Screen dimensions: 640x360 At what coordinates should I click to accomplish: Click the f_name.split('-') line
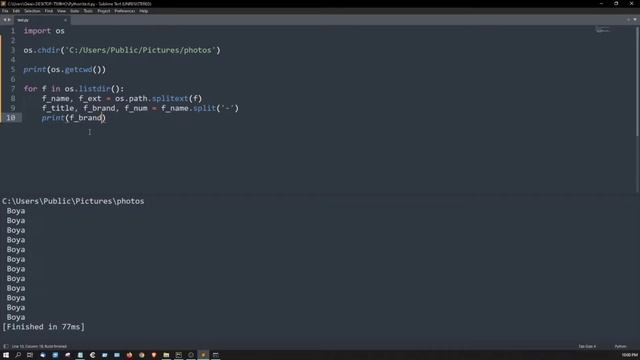pos(140,108)
